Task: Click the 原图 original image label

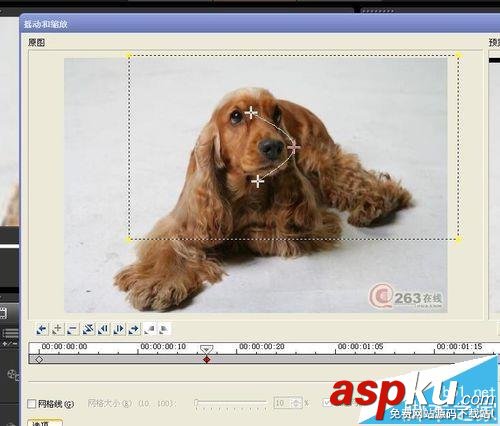Action: [36, 42]
